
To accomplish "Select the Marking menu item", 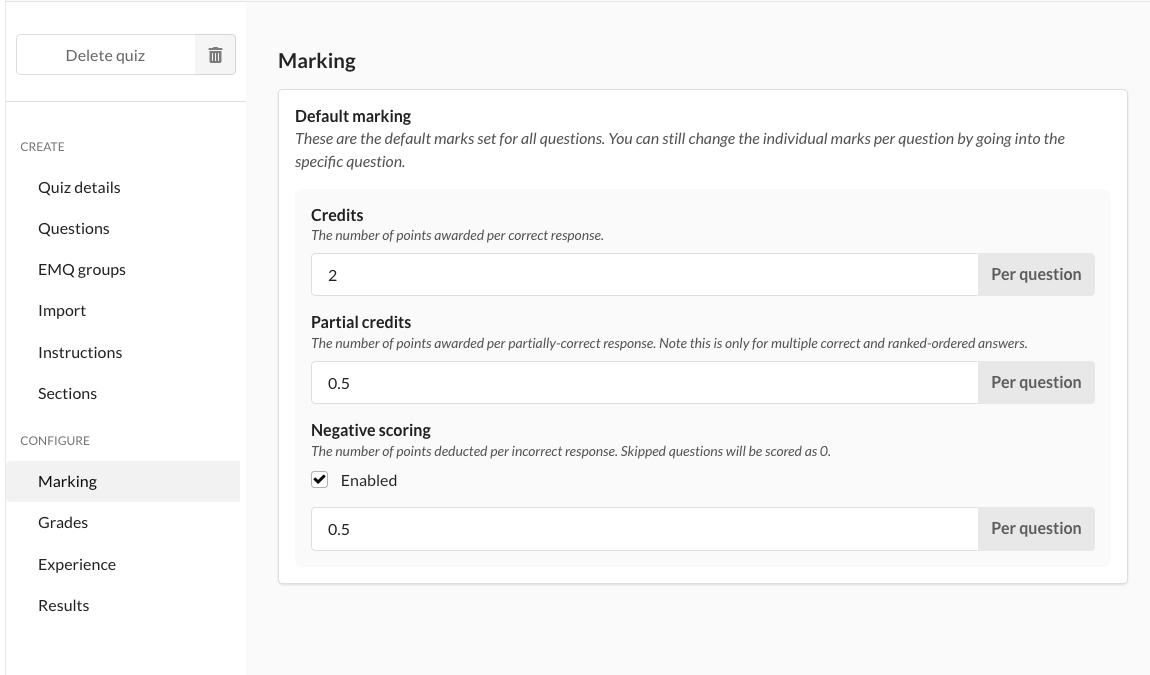I will click(x=68, y=481).
